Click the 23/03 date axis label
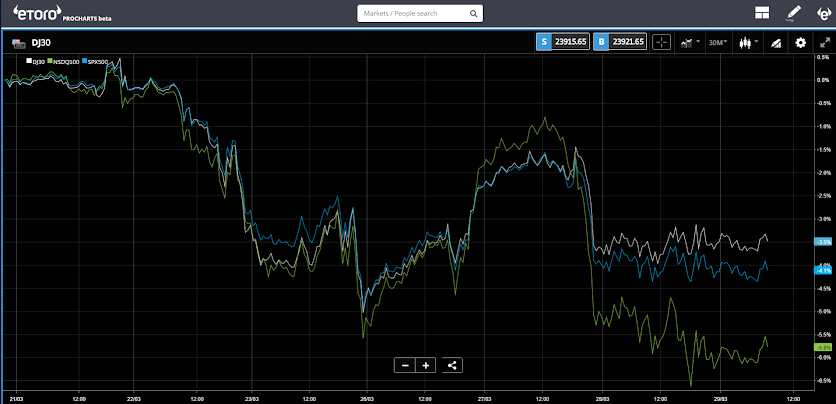Viewport: 836px width, 404px height. coord(251,398)
